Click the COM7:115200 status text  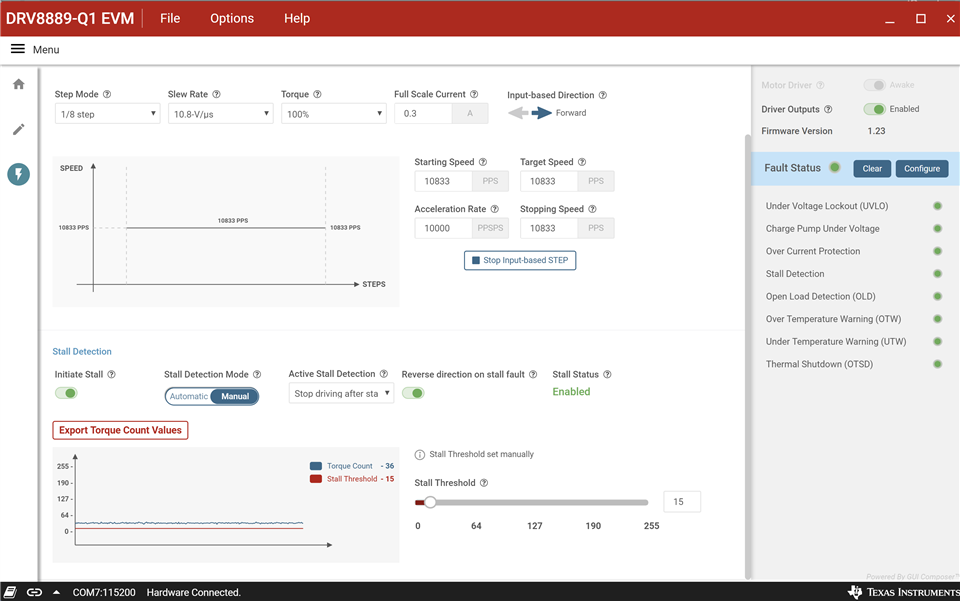tap(104, 592)
